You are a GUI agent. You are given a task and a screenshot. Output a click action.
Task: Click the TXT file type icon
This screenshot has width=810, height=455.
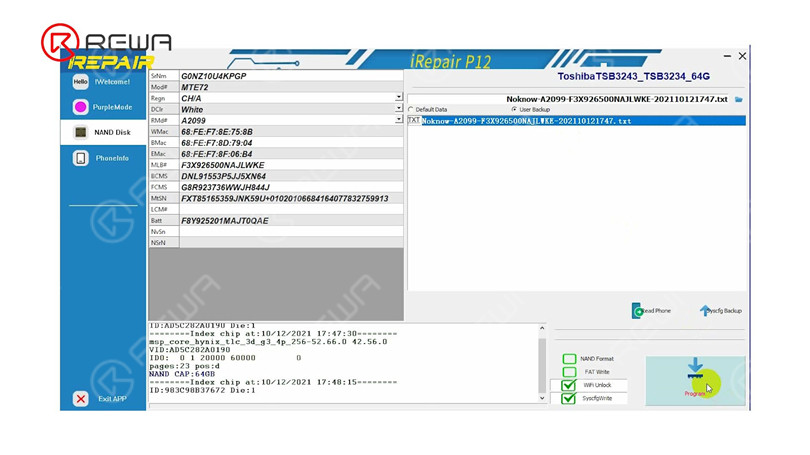(414, 120)
